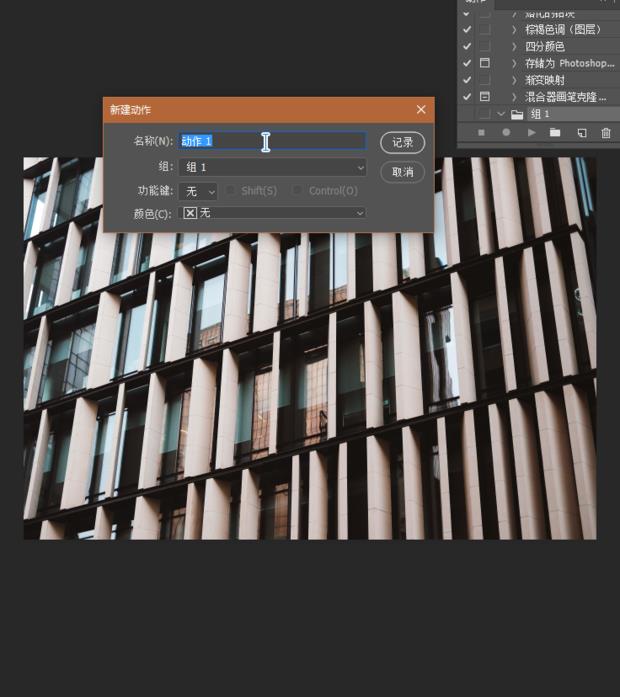Toggle checkmark for 四分颜色 action
This screenshot has height=697, width=620.
[467, 46]
